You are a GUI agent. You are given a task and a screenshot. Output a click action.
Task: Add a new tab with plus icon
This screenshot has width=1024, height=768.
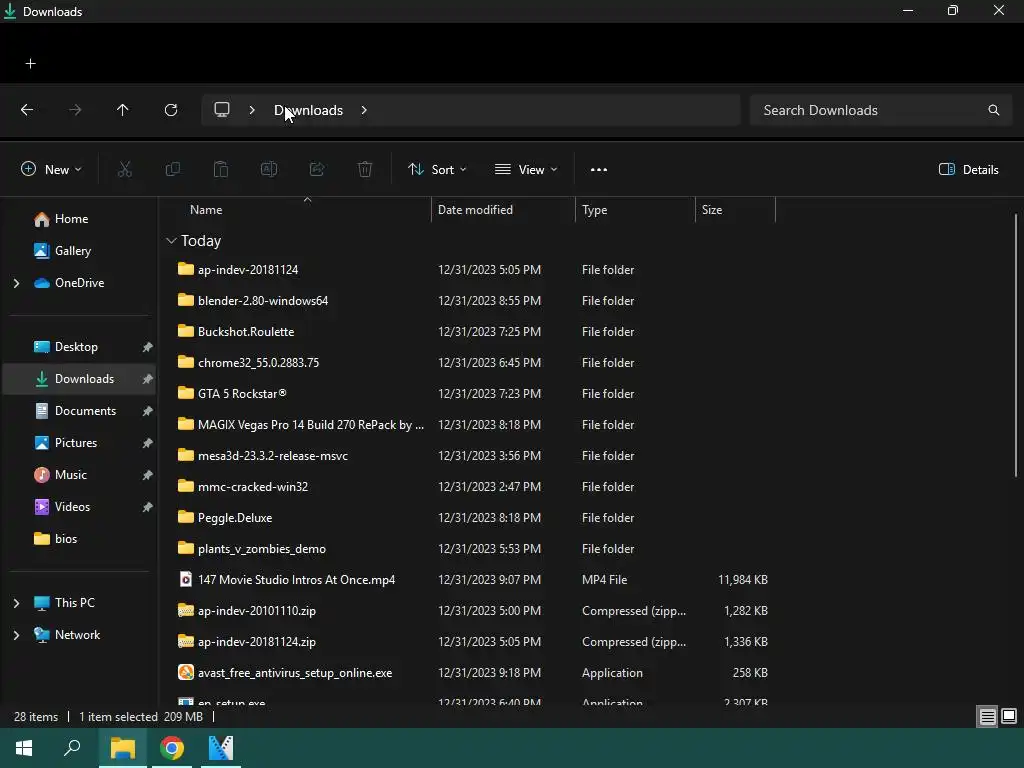coord(31,63)
